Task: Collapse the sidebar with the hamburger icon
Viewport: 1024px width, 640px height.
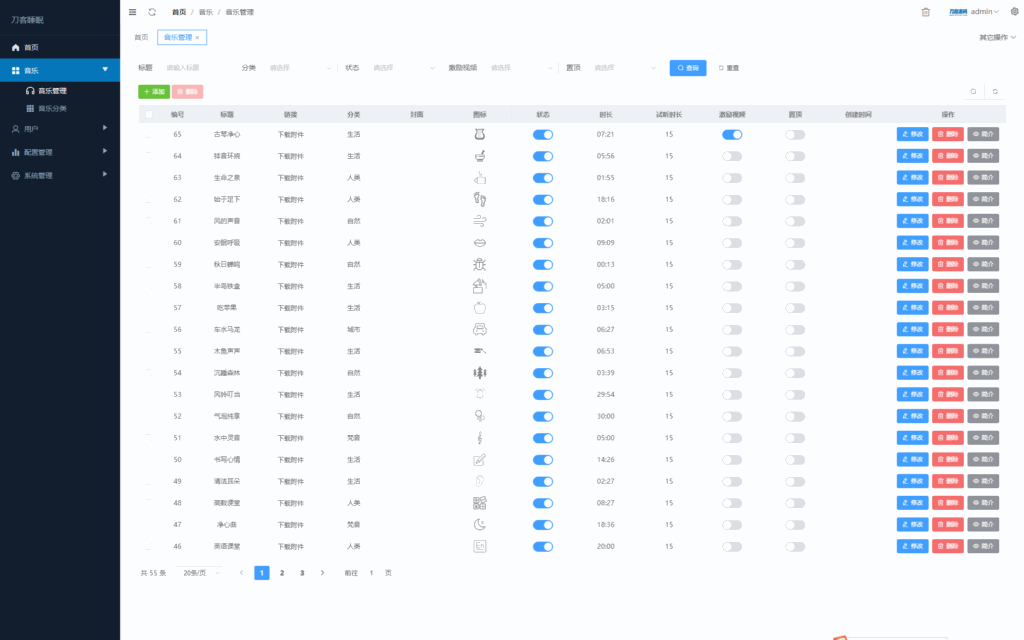Action: 133,12
